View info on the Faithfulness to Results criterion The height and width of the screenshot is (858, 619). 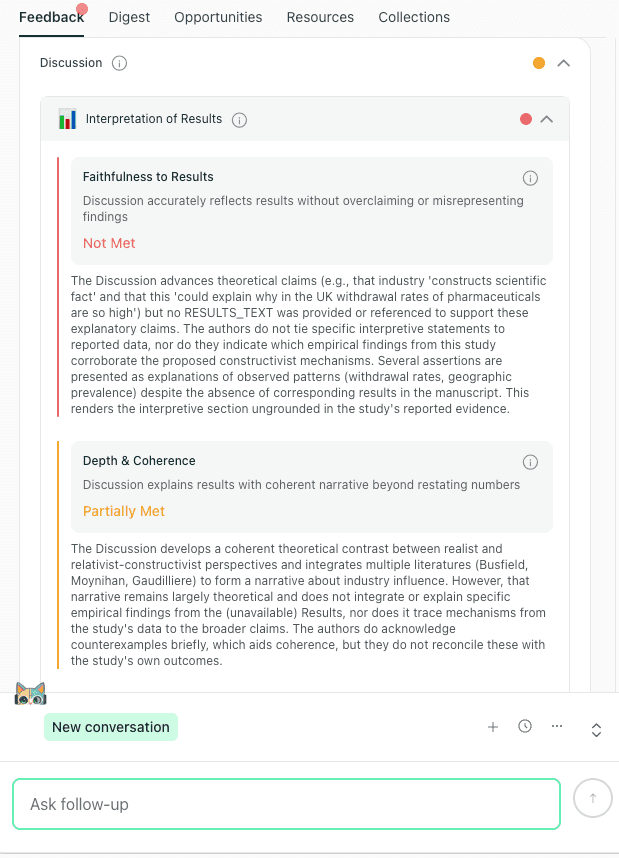[530, 178]
